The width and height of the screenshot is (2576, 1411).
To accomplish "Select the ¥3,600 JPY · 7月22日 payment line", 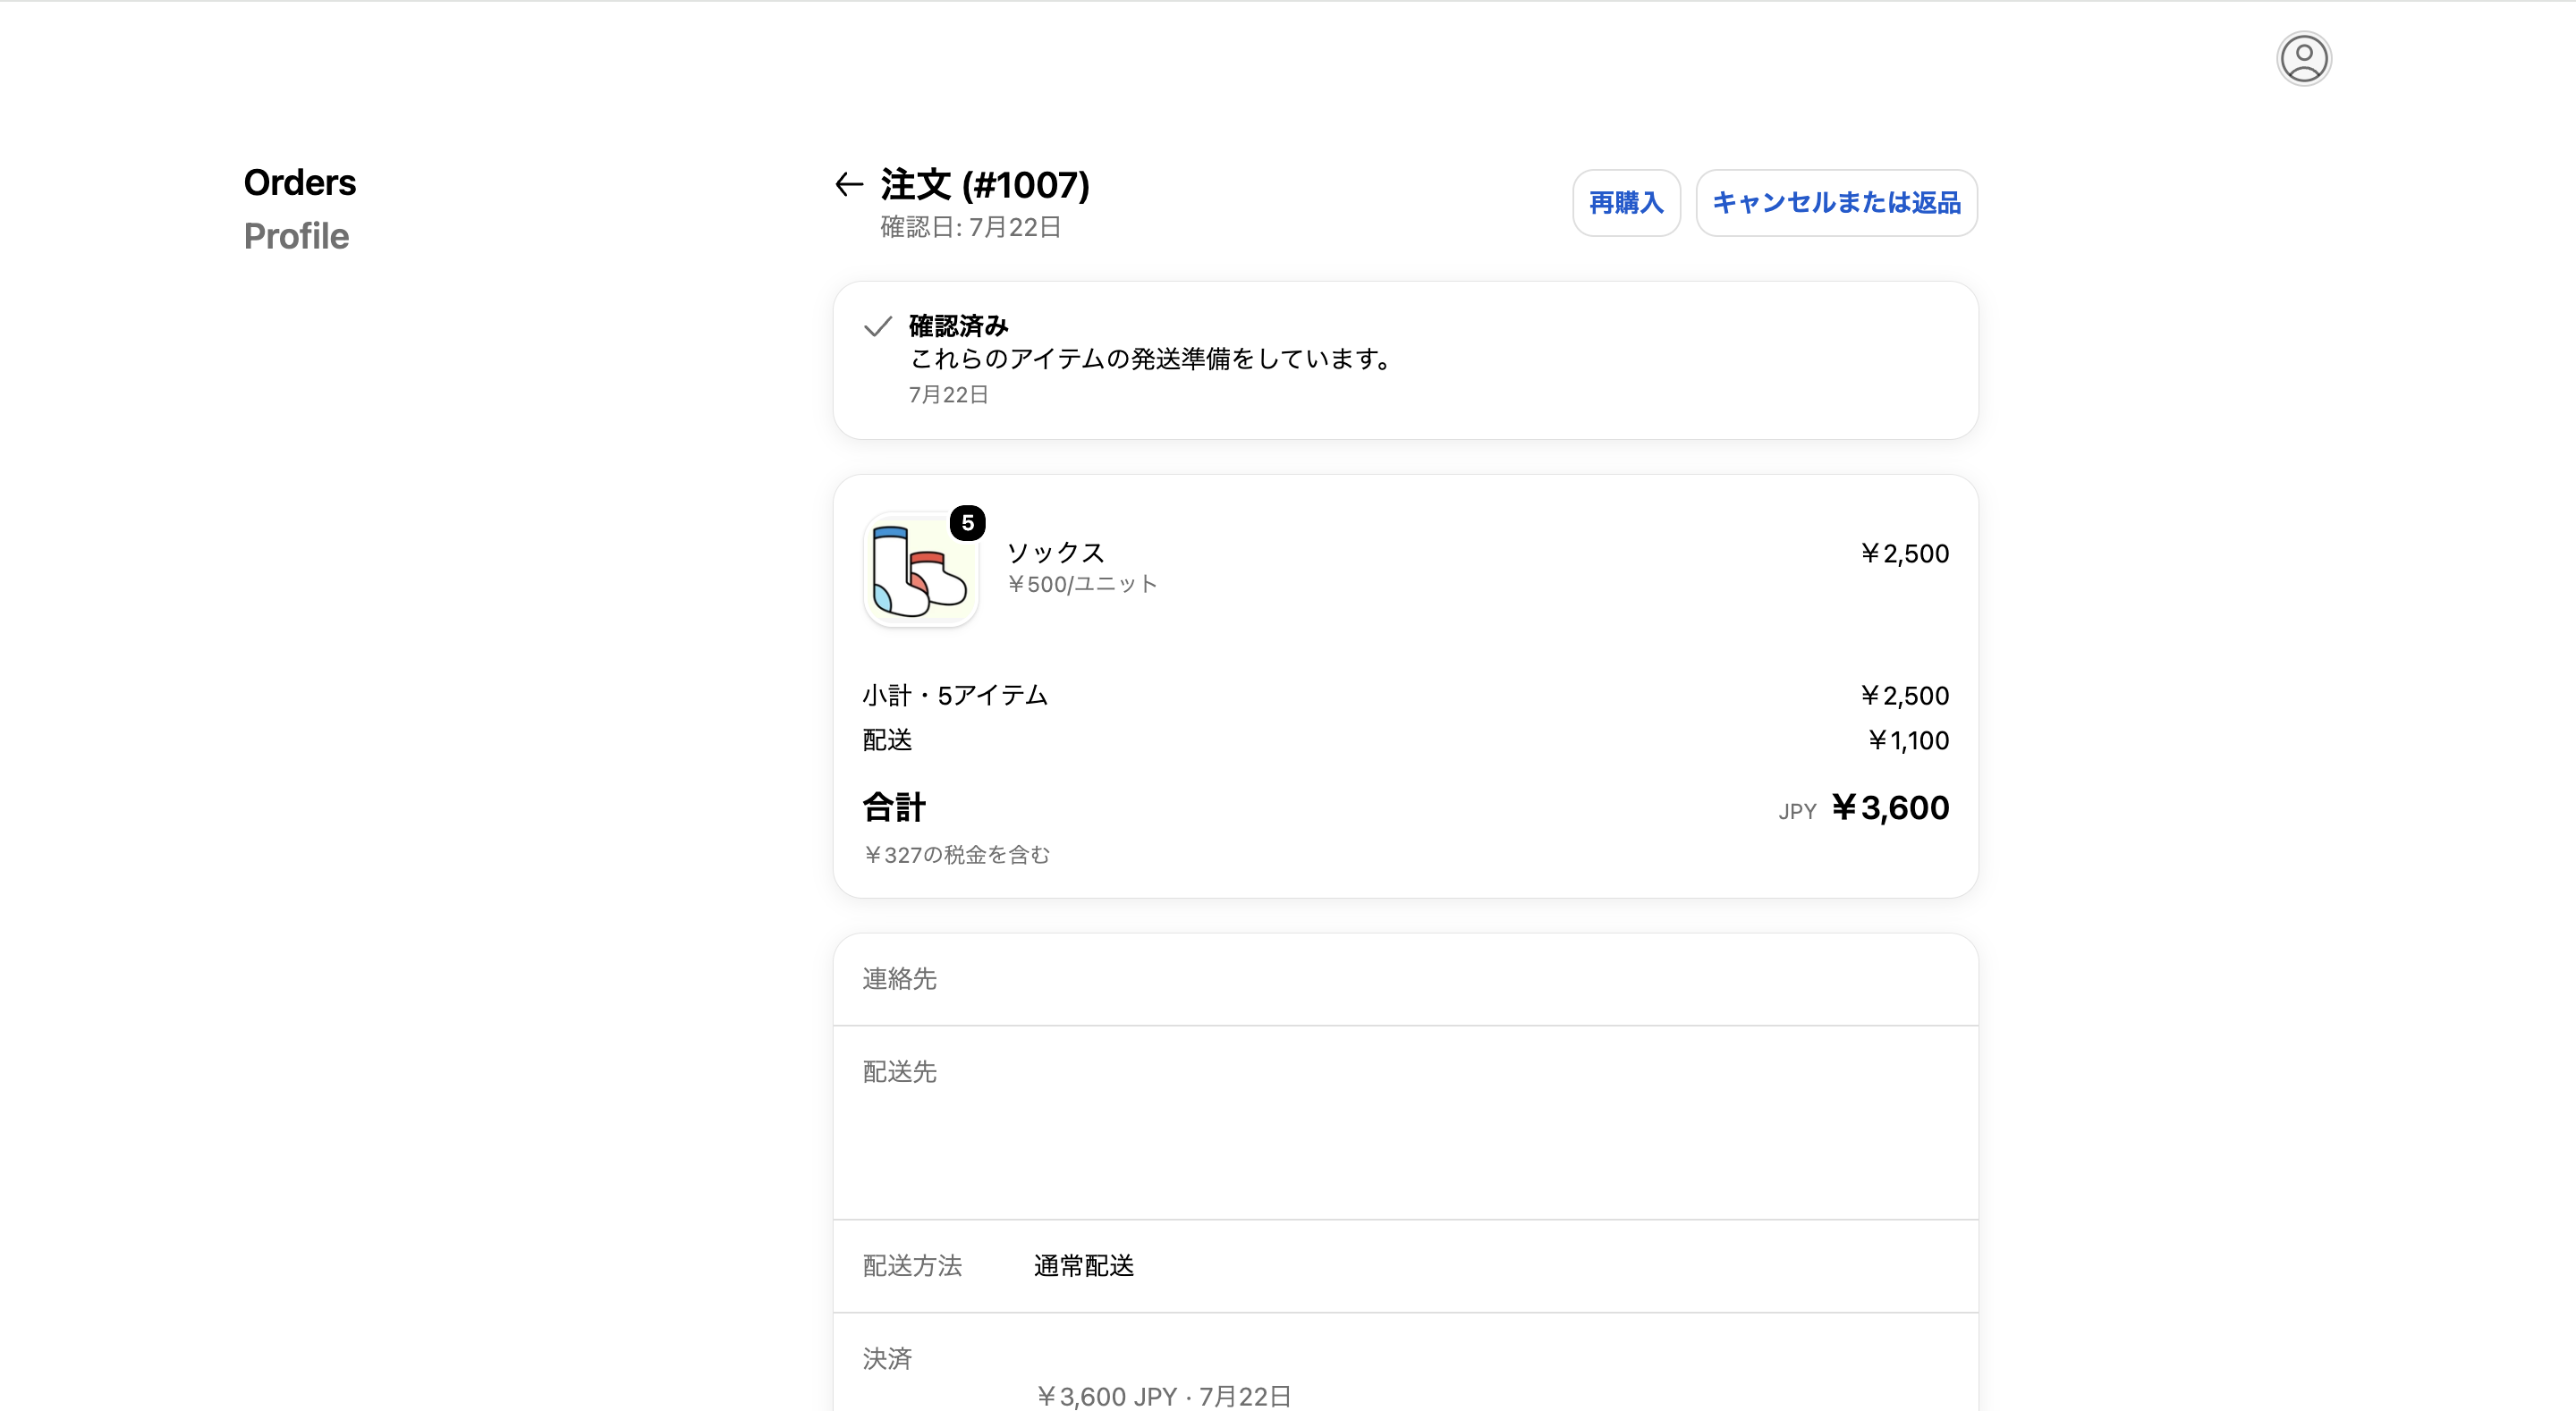I will pos(1163,1396).
